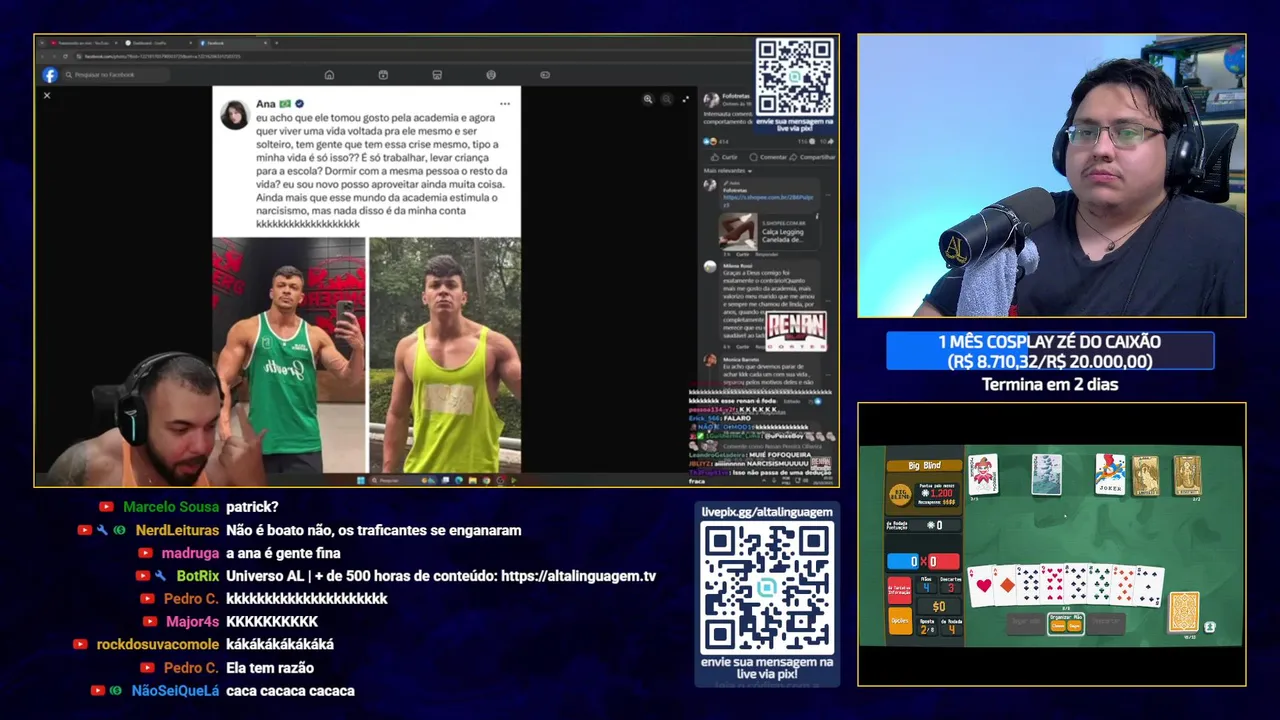The width and height of the screenshot is (1280, 720).
Task: Click the green tank top mirror selfie photo
Action: (x=289, y=354)
